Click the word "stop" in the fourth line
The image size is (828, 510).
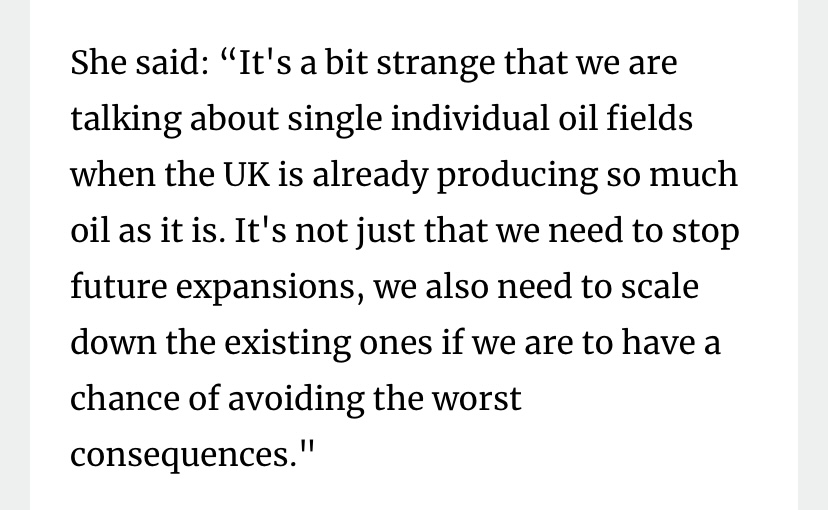705,232
